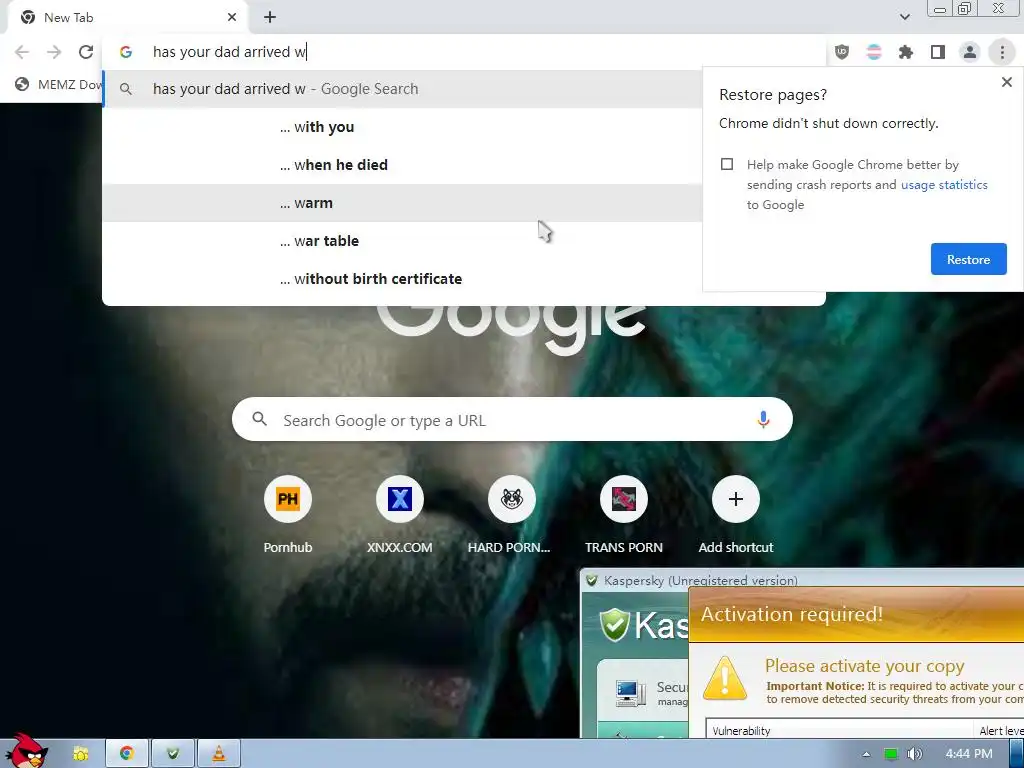This screenshot has width=1024, height=768.
Task: Select the '... war table' suggestion
Action: (x=402, y=241)
